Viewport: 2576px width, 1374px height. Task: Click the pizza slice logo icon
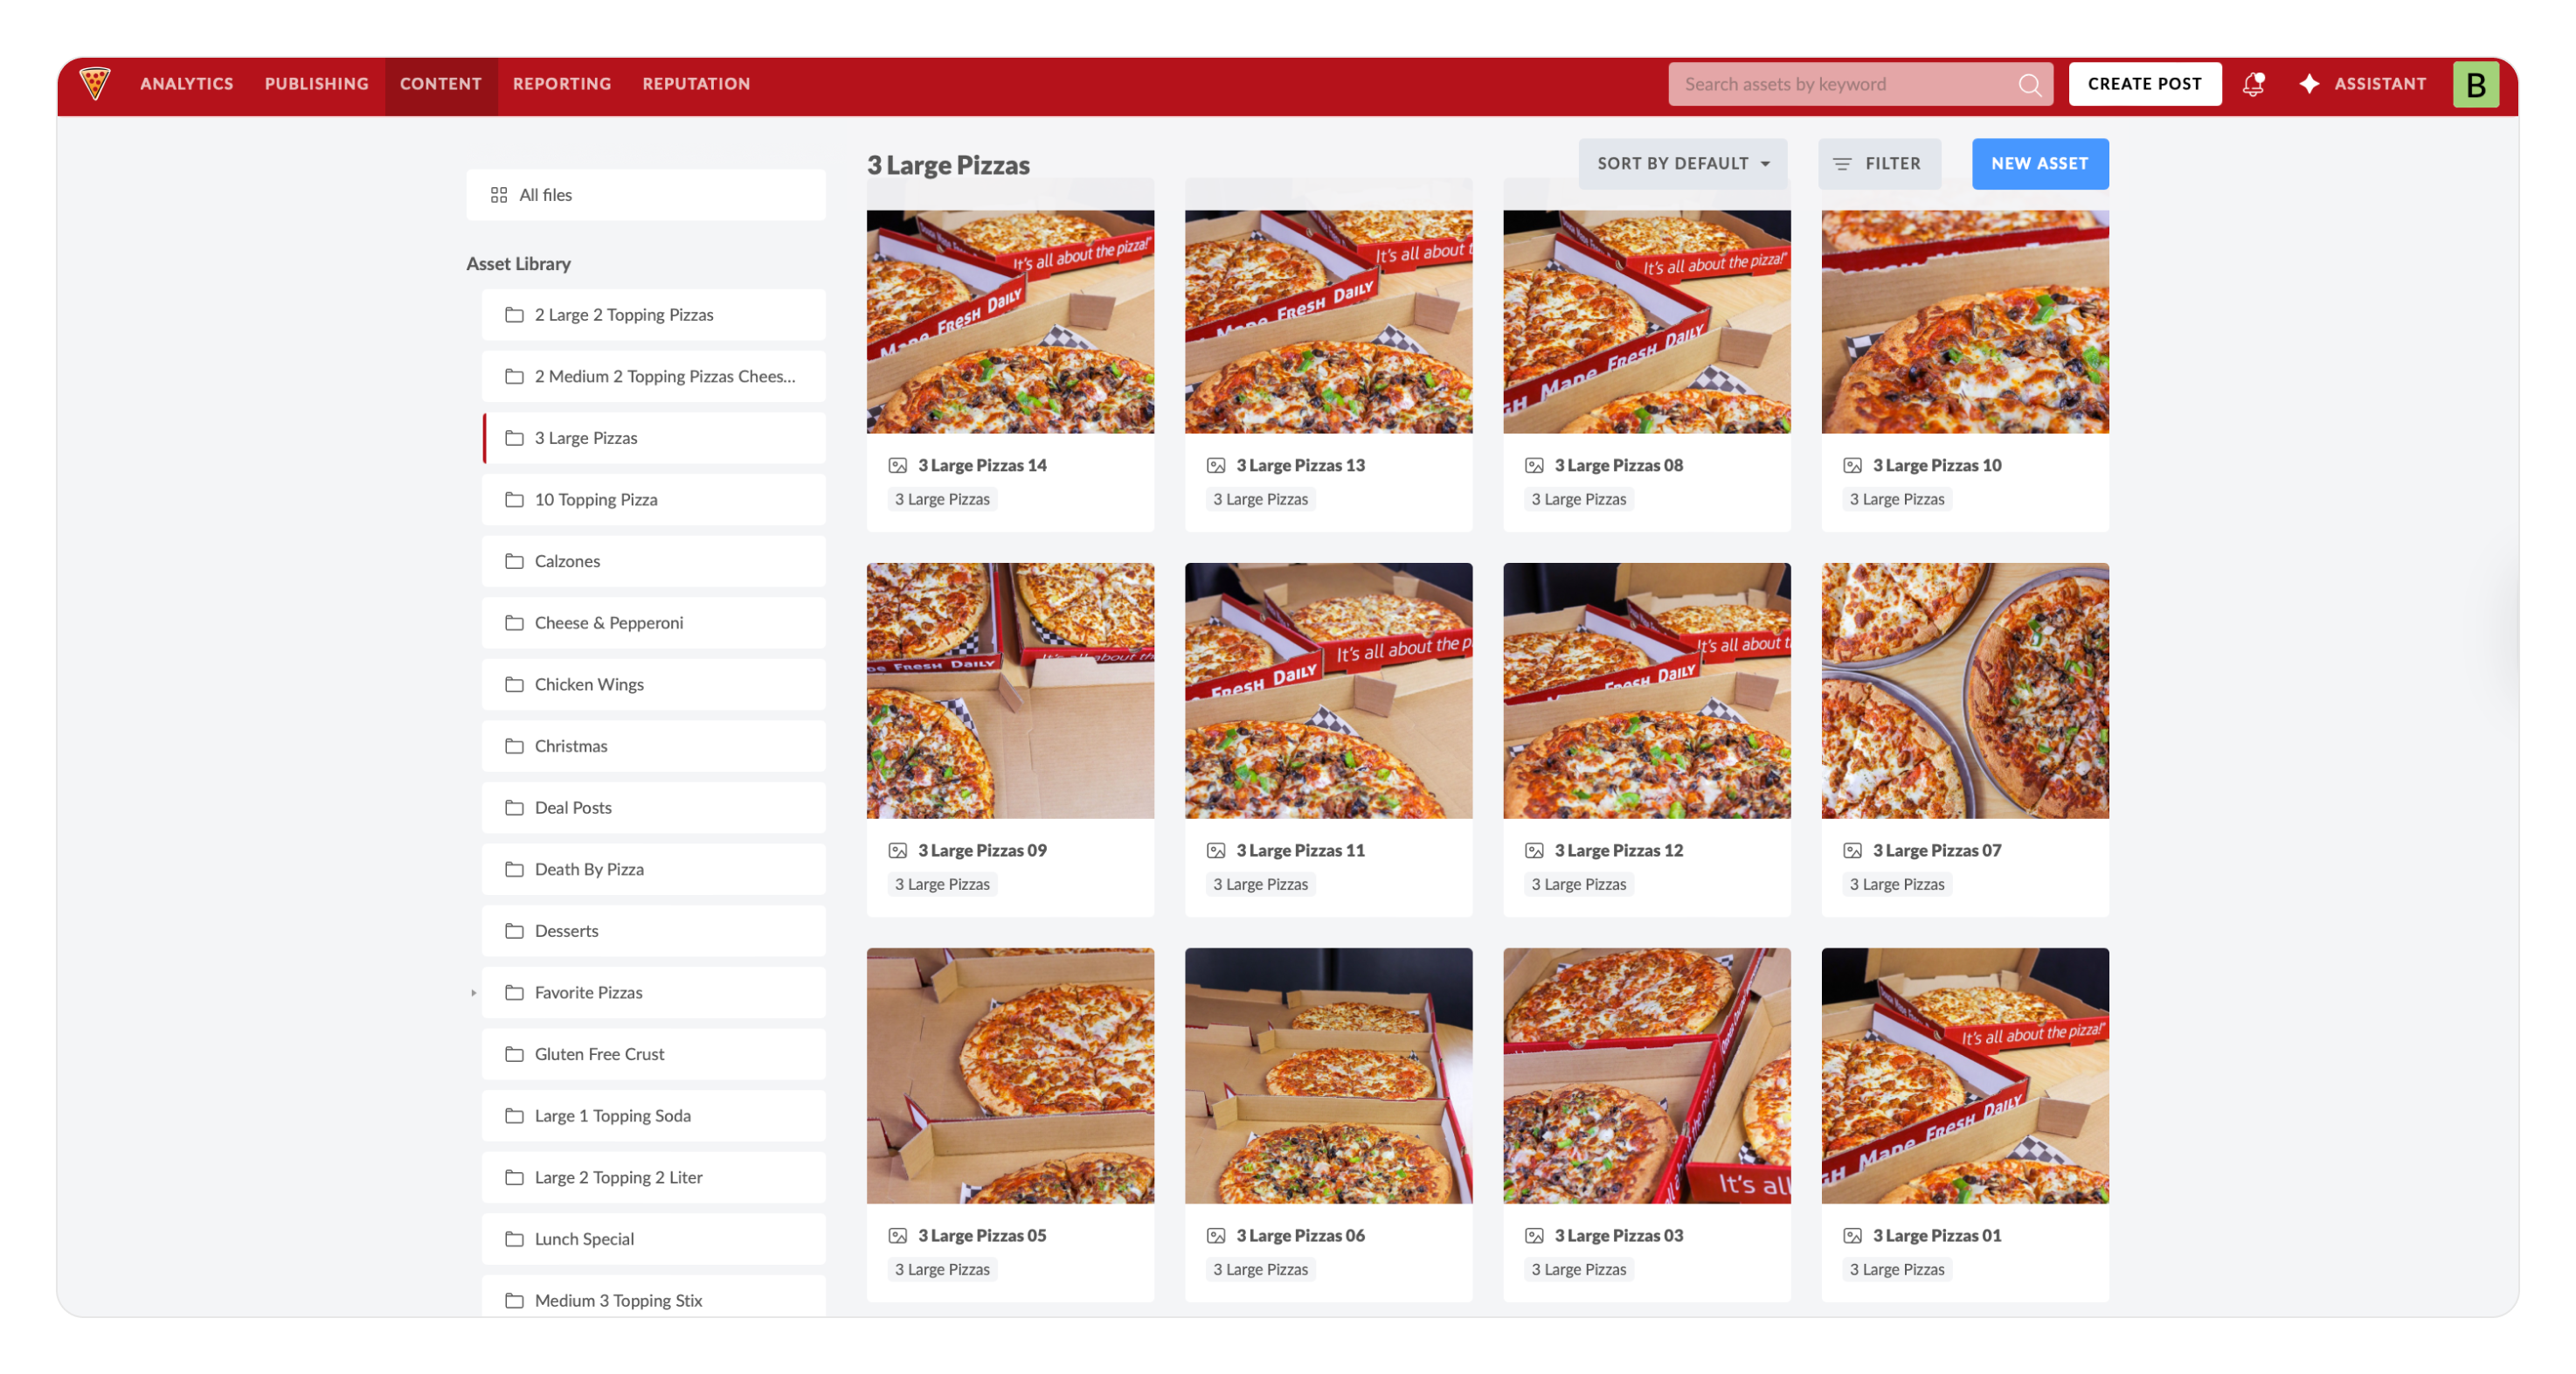(95, 84)
